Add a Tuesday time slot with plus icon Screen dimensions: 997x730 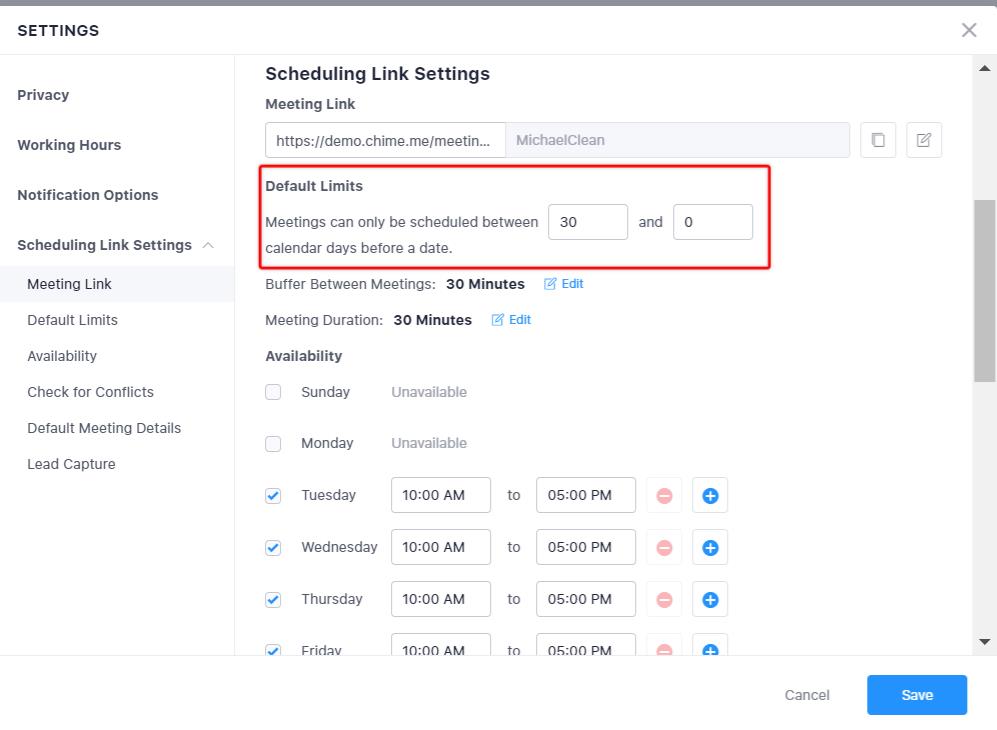click(710, 495)
